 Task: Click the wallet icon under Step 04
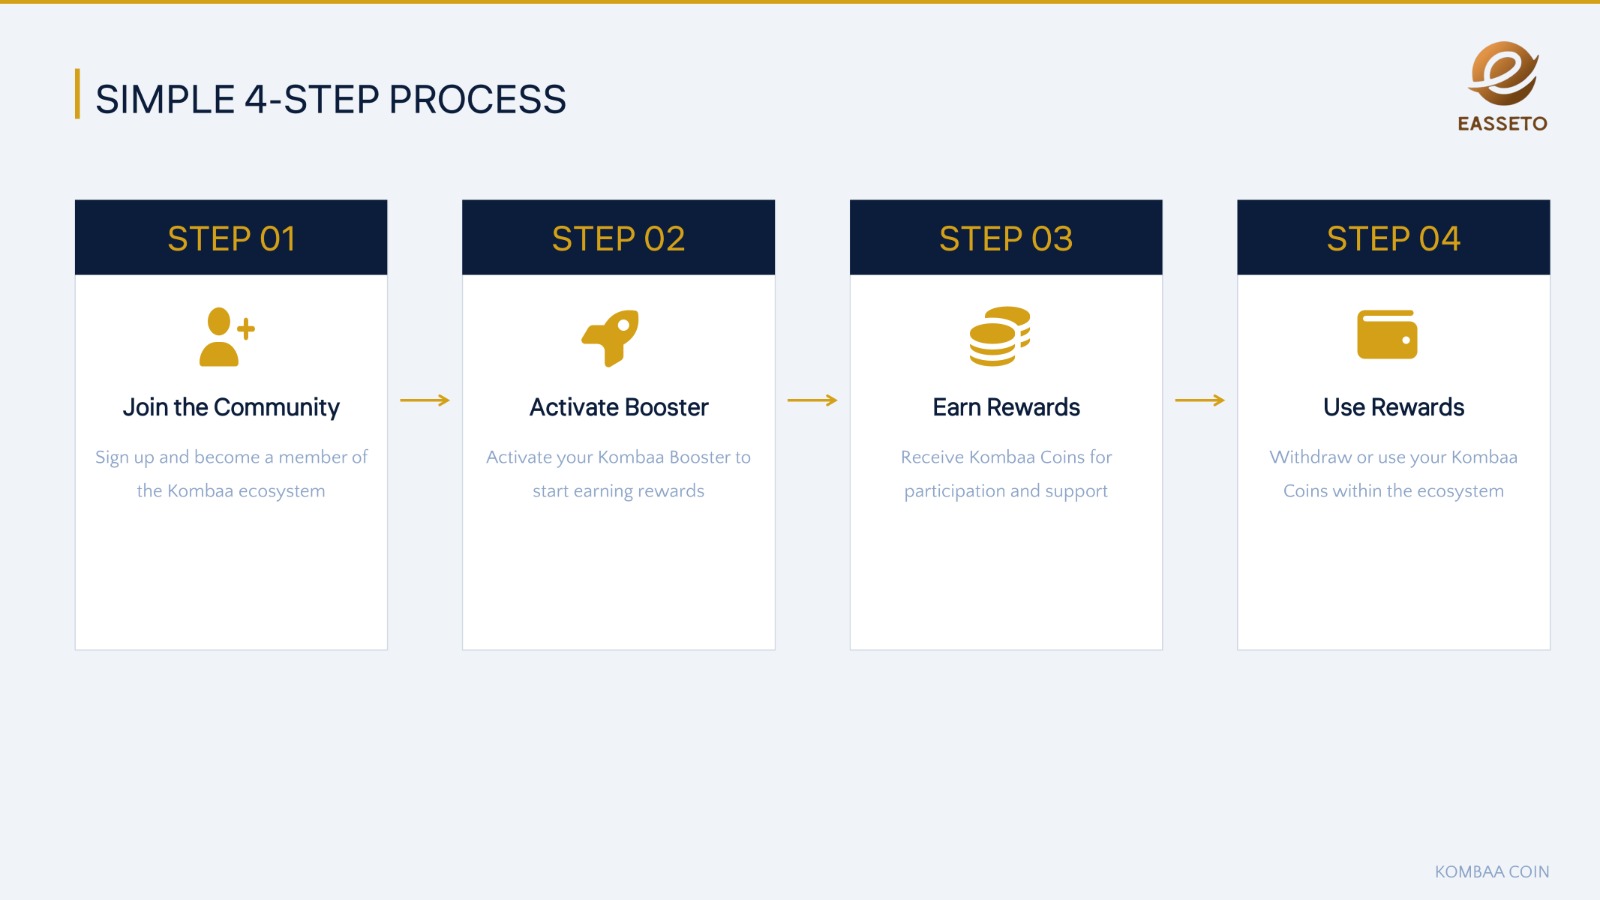[x=1387, y=334]
